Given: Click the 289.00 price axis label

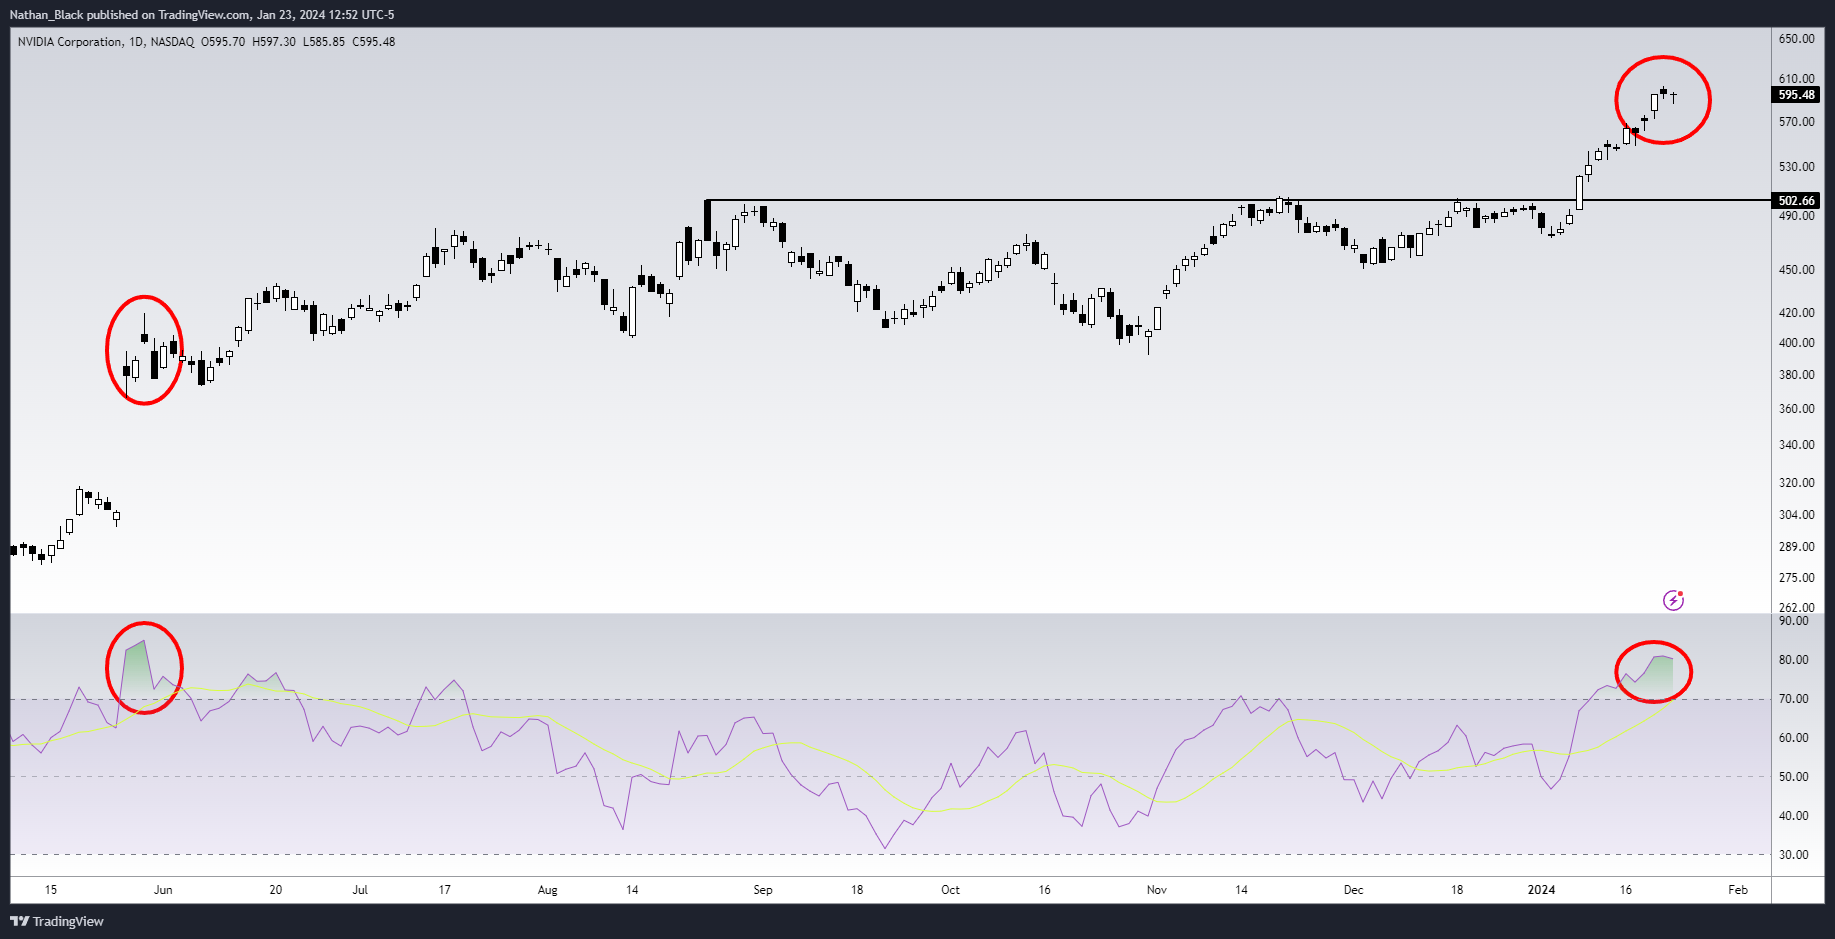Looking at the screenshot, I should pos(1796,547).
